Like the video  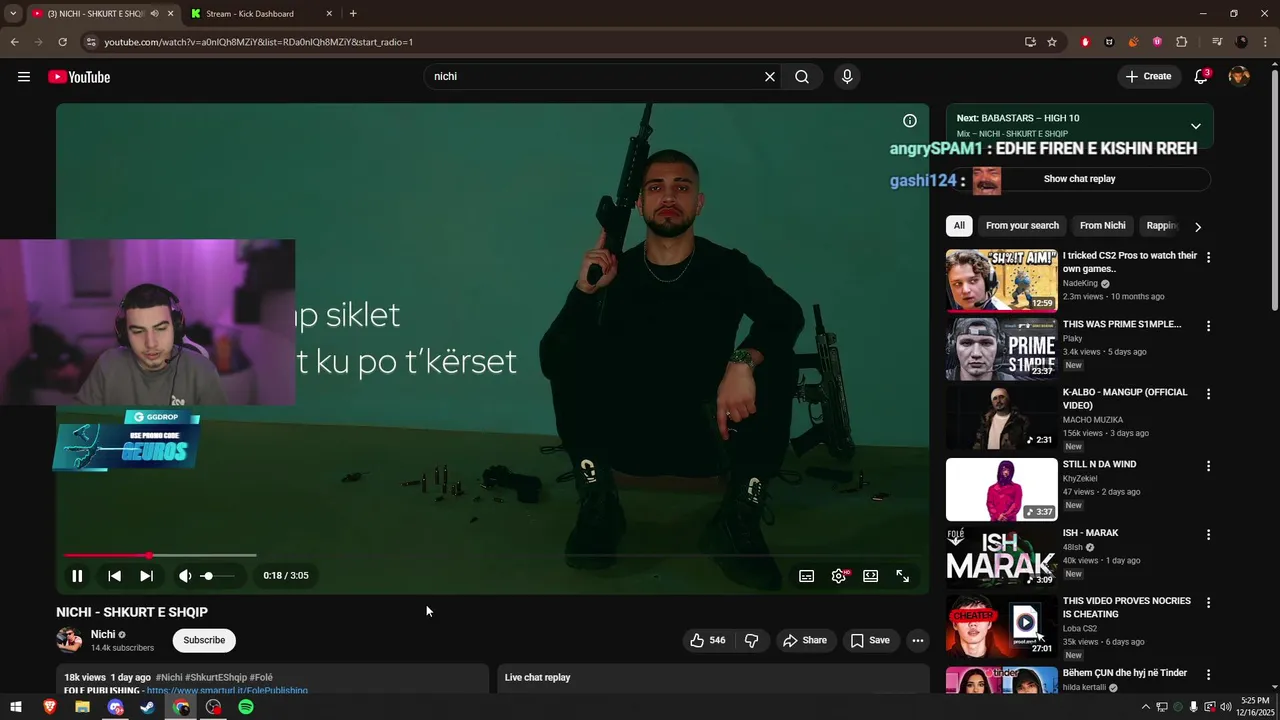[x=708, y=640]
